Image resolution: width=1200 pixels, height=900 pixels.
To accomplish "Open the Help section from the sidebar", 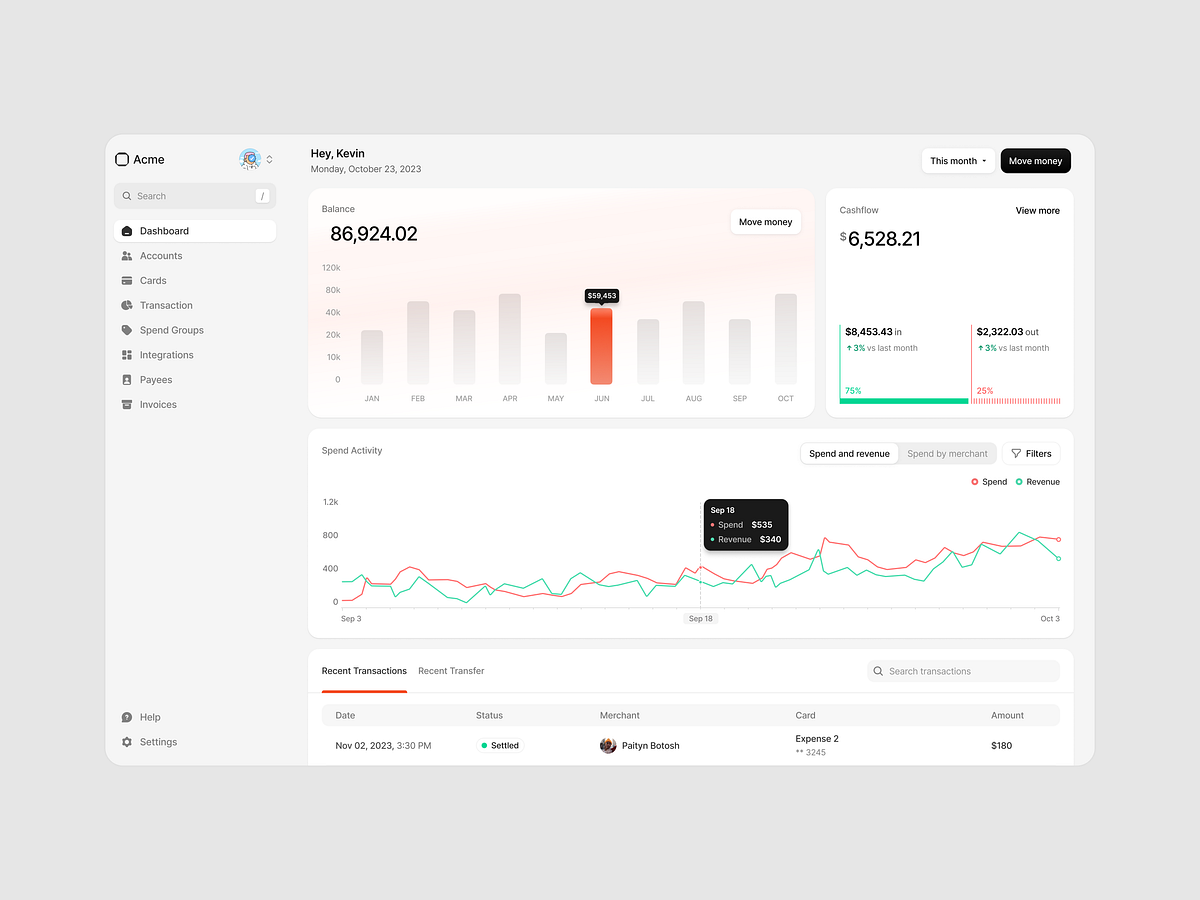I will [x=128, y=717].
